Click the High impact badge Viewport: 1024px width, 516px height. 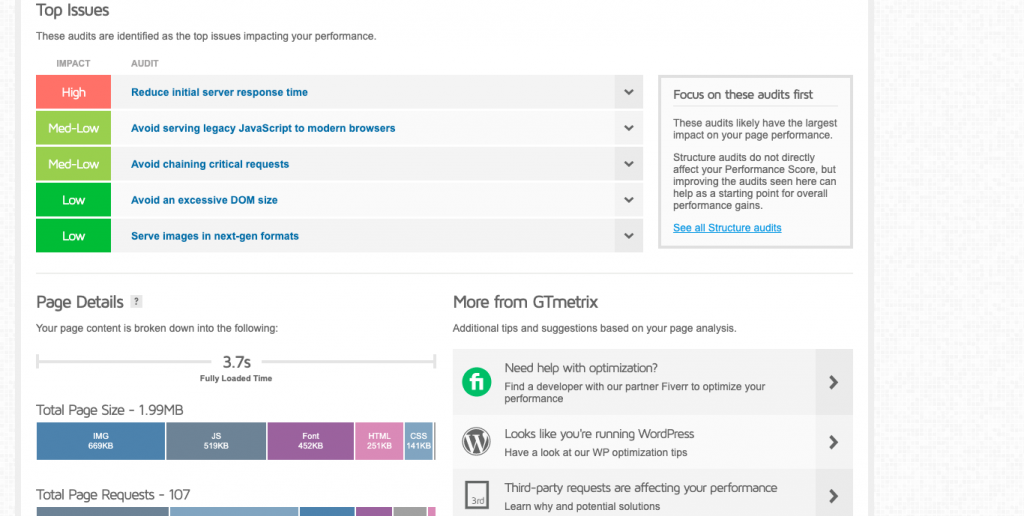(x=74, y=92)
